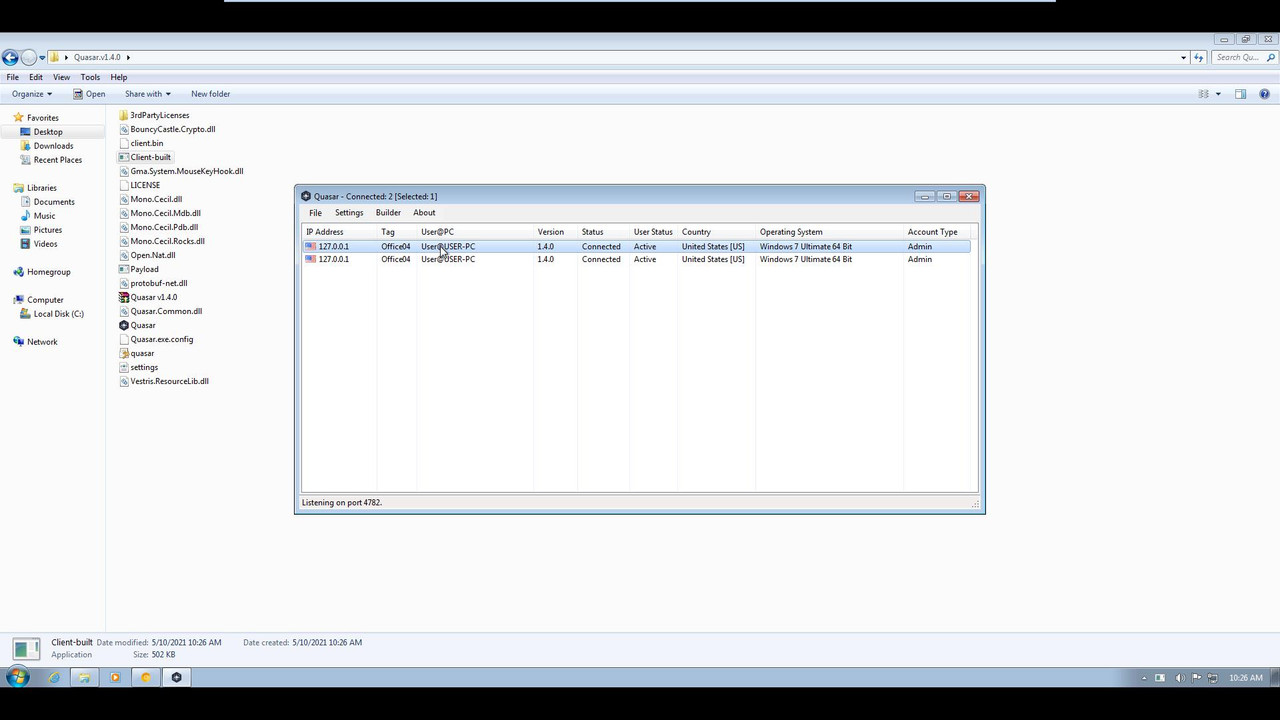This screenshot has width=1280, height=720.
Task: Select the Open.Nat.dll file
Action: 147,255
